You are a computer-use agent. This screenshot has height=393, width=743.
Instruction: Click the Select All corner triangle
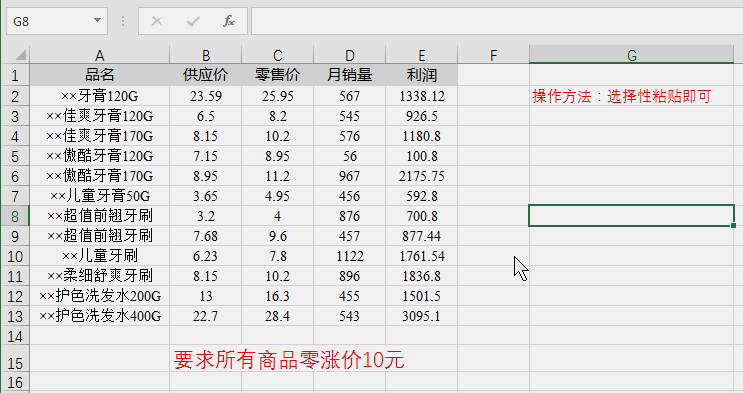coord(20,55)
